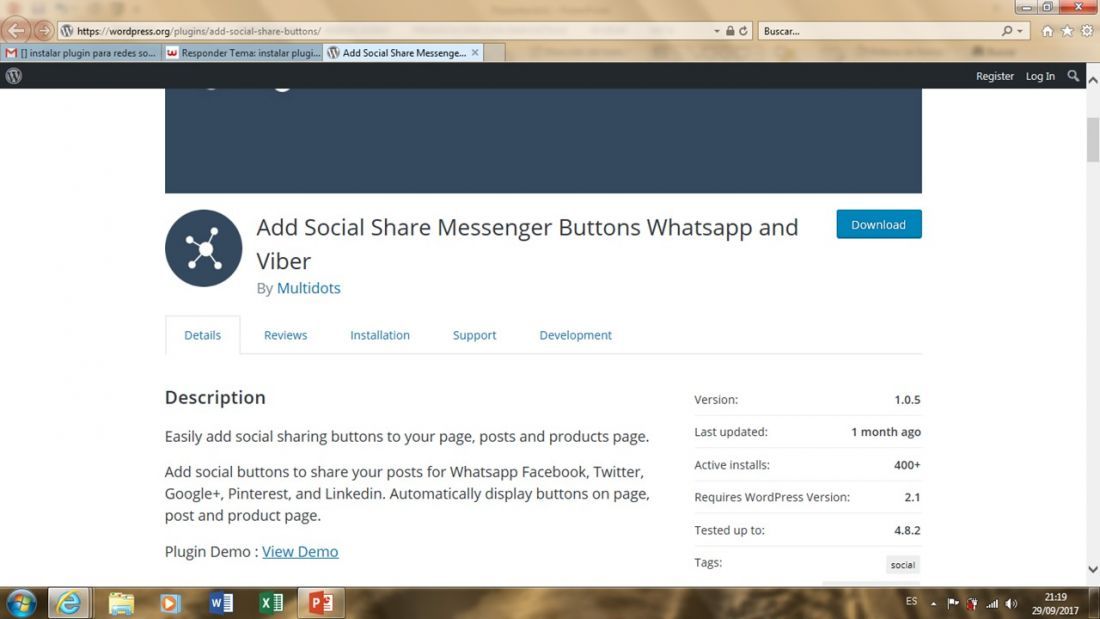The height and width of the screenshot is (619, 1100).
Task: Click the WordPress logo in admin bar
Action: point(13,76)
